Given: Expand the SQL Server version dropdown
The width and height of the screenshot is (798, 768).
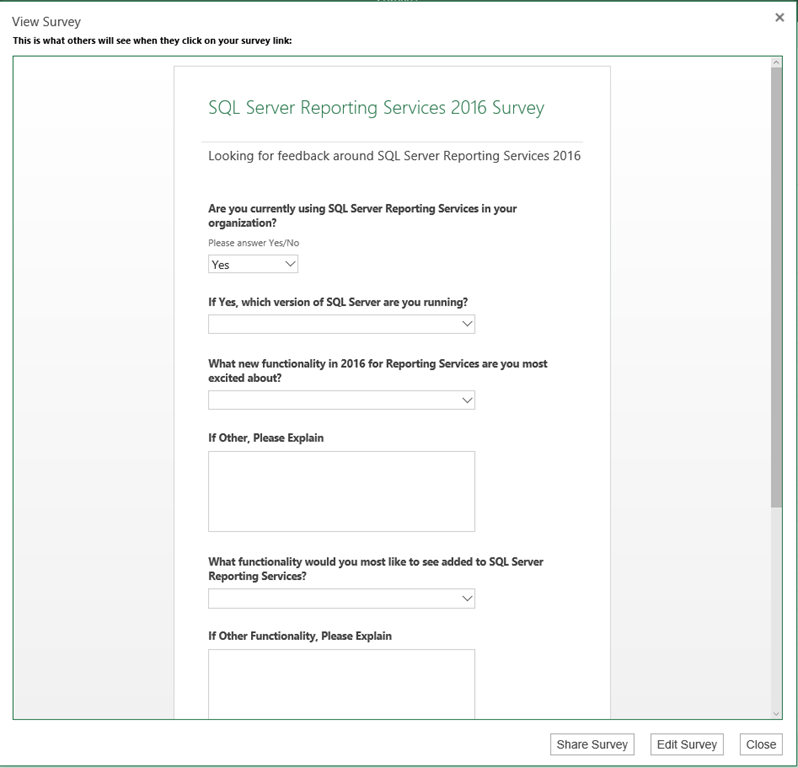Looking at the screenshot, I should (341, 324).
